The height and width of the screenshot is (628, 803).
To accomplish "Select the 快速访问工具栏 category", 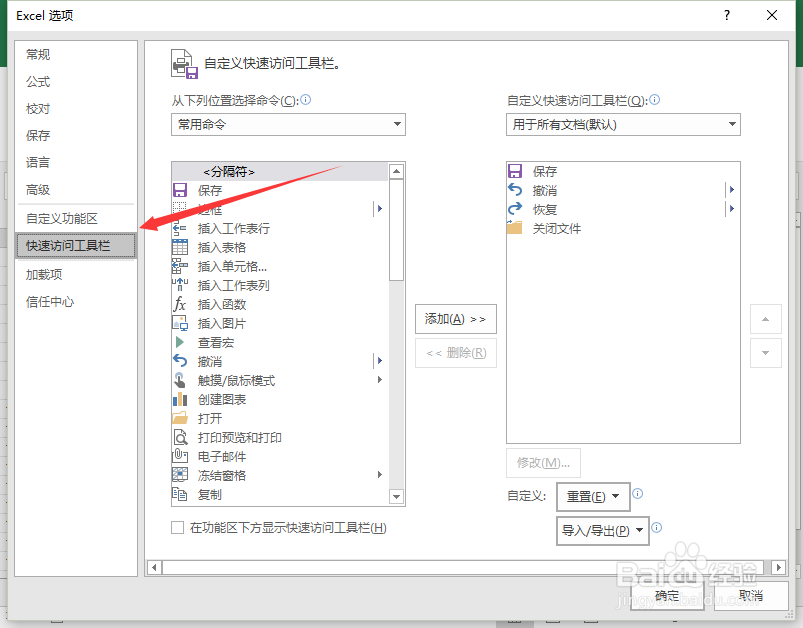I will 76,245.
